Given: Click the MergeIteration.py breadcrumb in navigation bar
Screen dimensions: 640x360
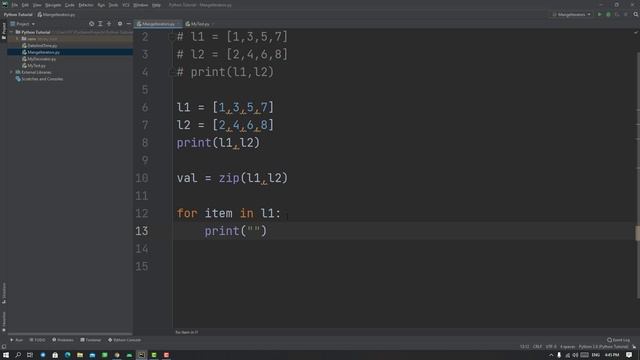Looking at the screenshot, I should (56, 14).
